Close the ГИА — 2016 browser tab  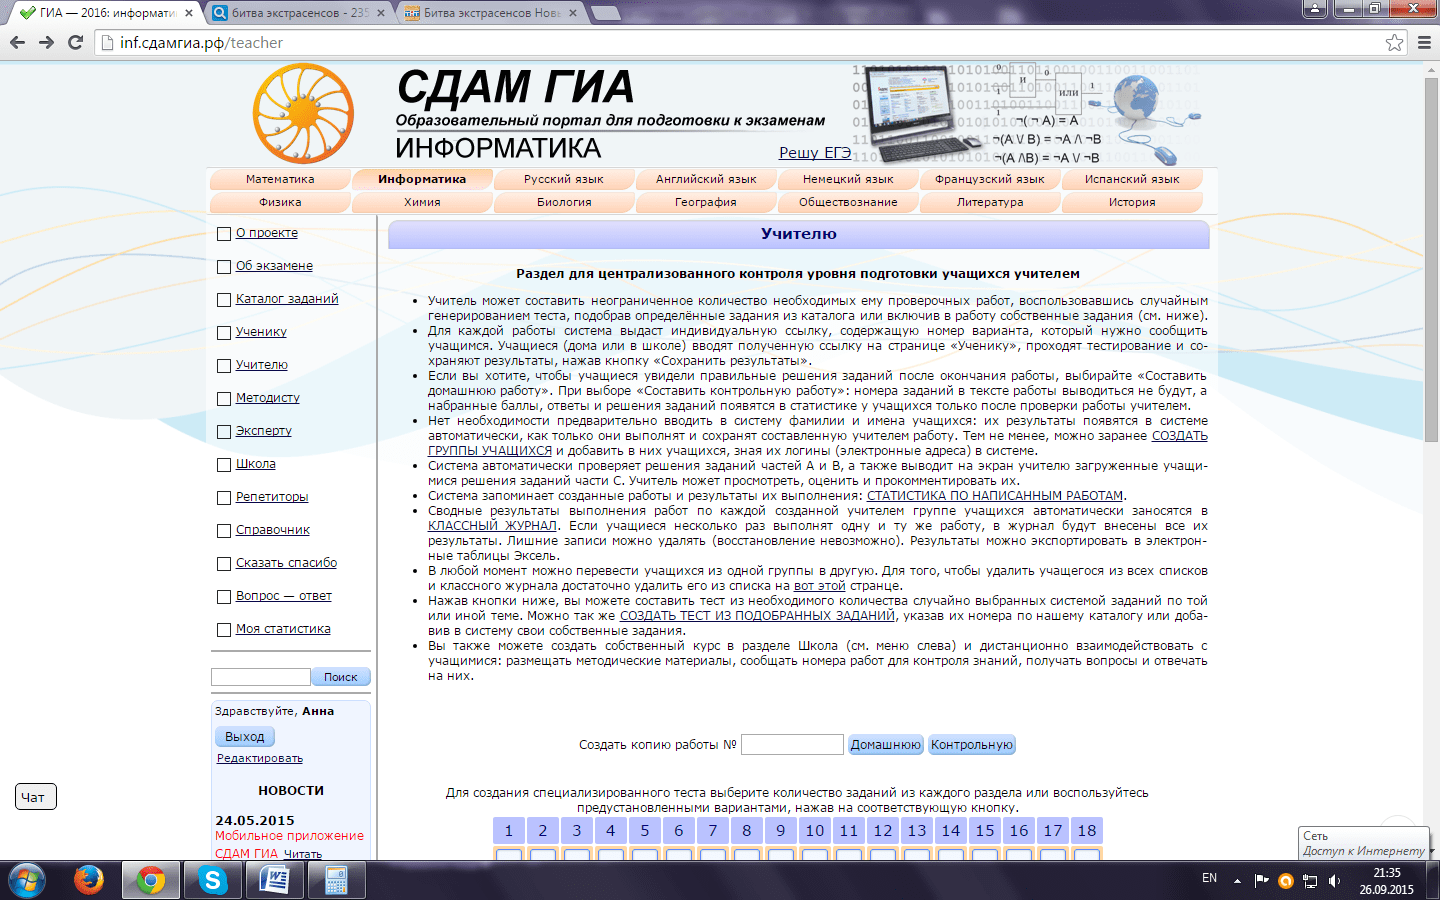187,13
